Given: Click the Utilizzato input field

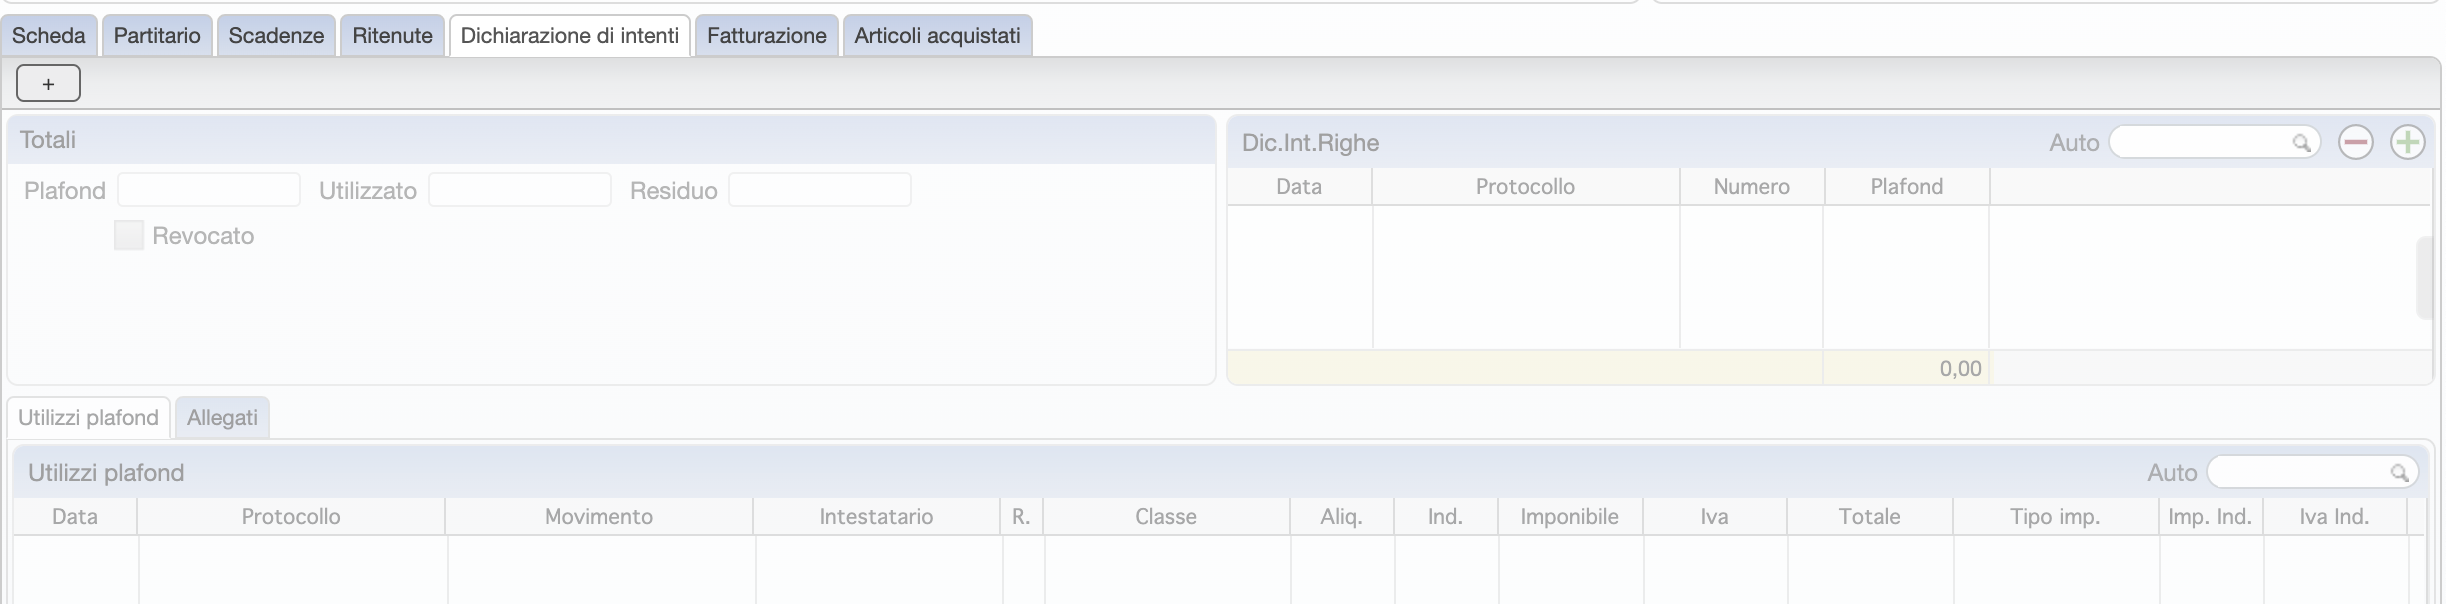Looking at the screenshot, I should pos(520,190).
